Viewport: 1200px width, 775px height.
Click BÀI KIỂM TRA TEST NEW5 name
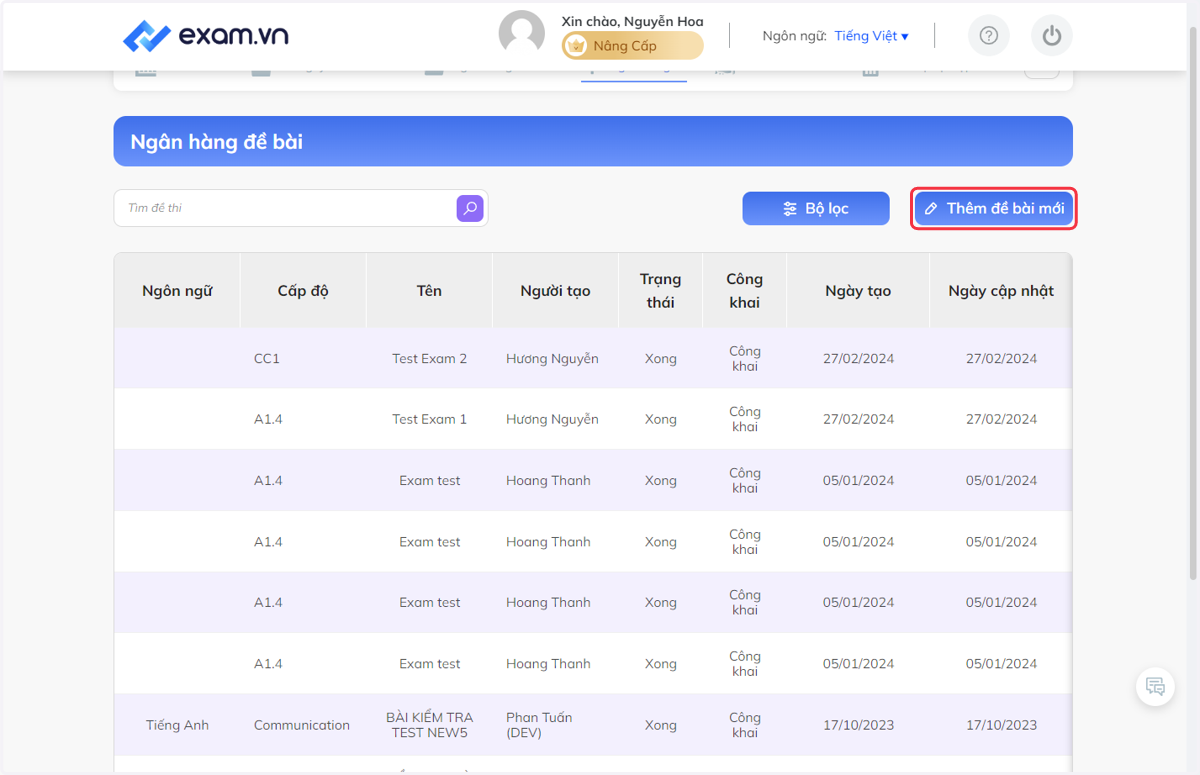(x=429, y=725)
